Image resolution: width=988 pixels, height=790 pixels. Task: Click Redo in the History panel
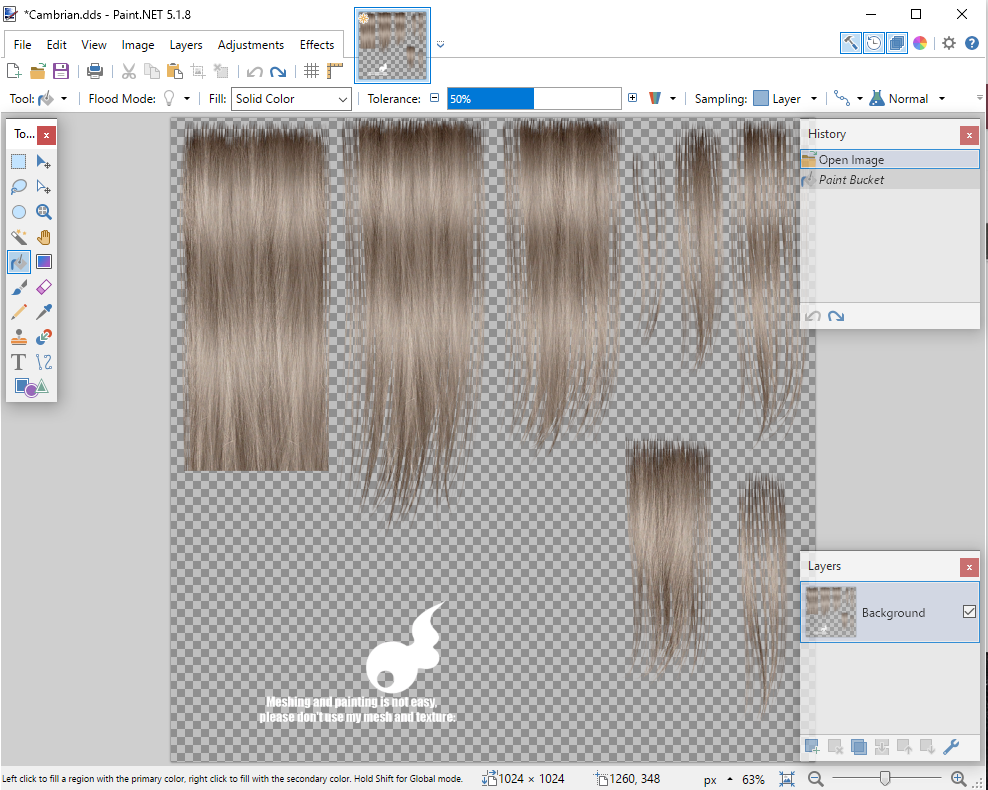pos(836,316)
